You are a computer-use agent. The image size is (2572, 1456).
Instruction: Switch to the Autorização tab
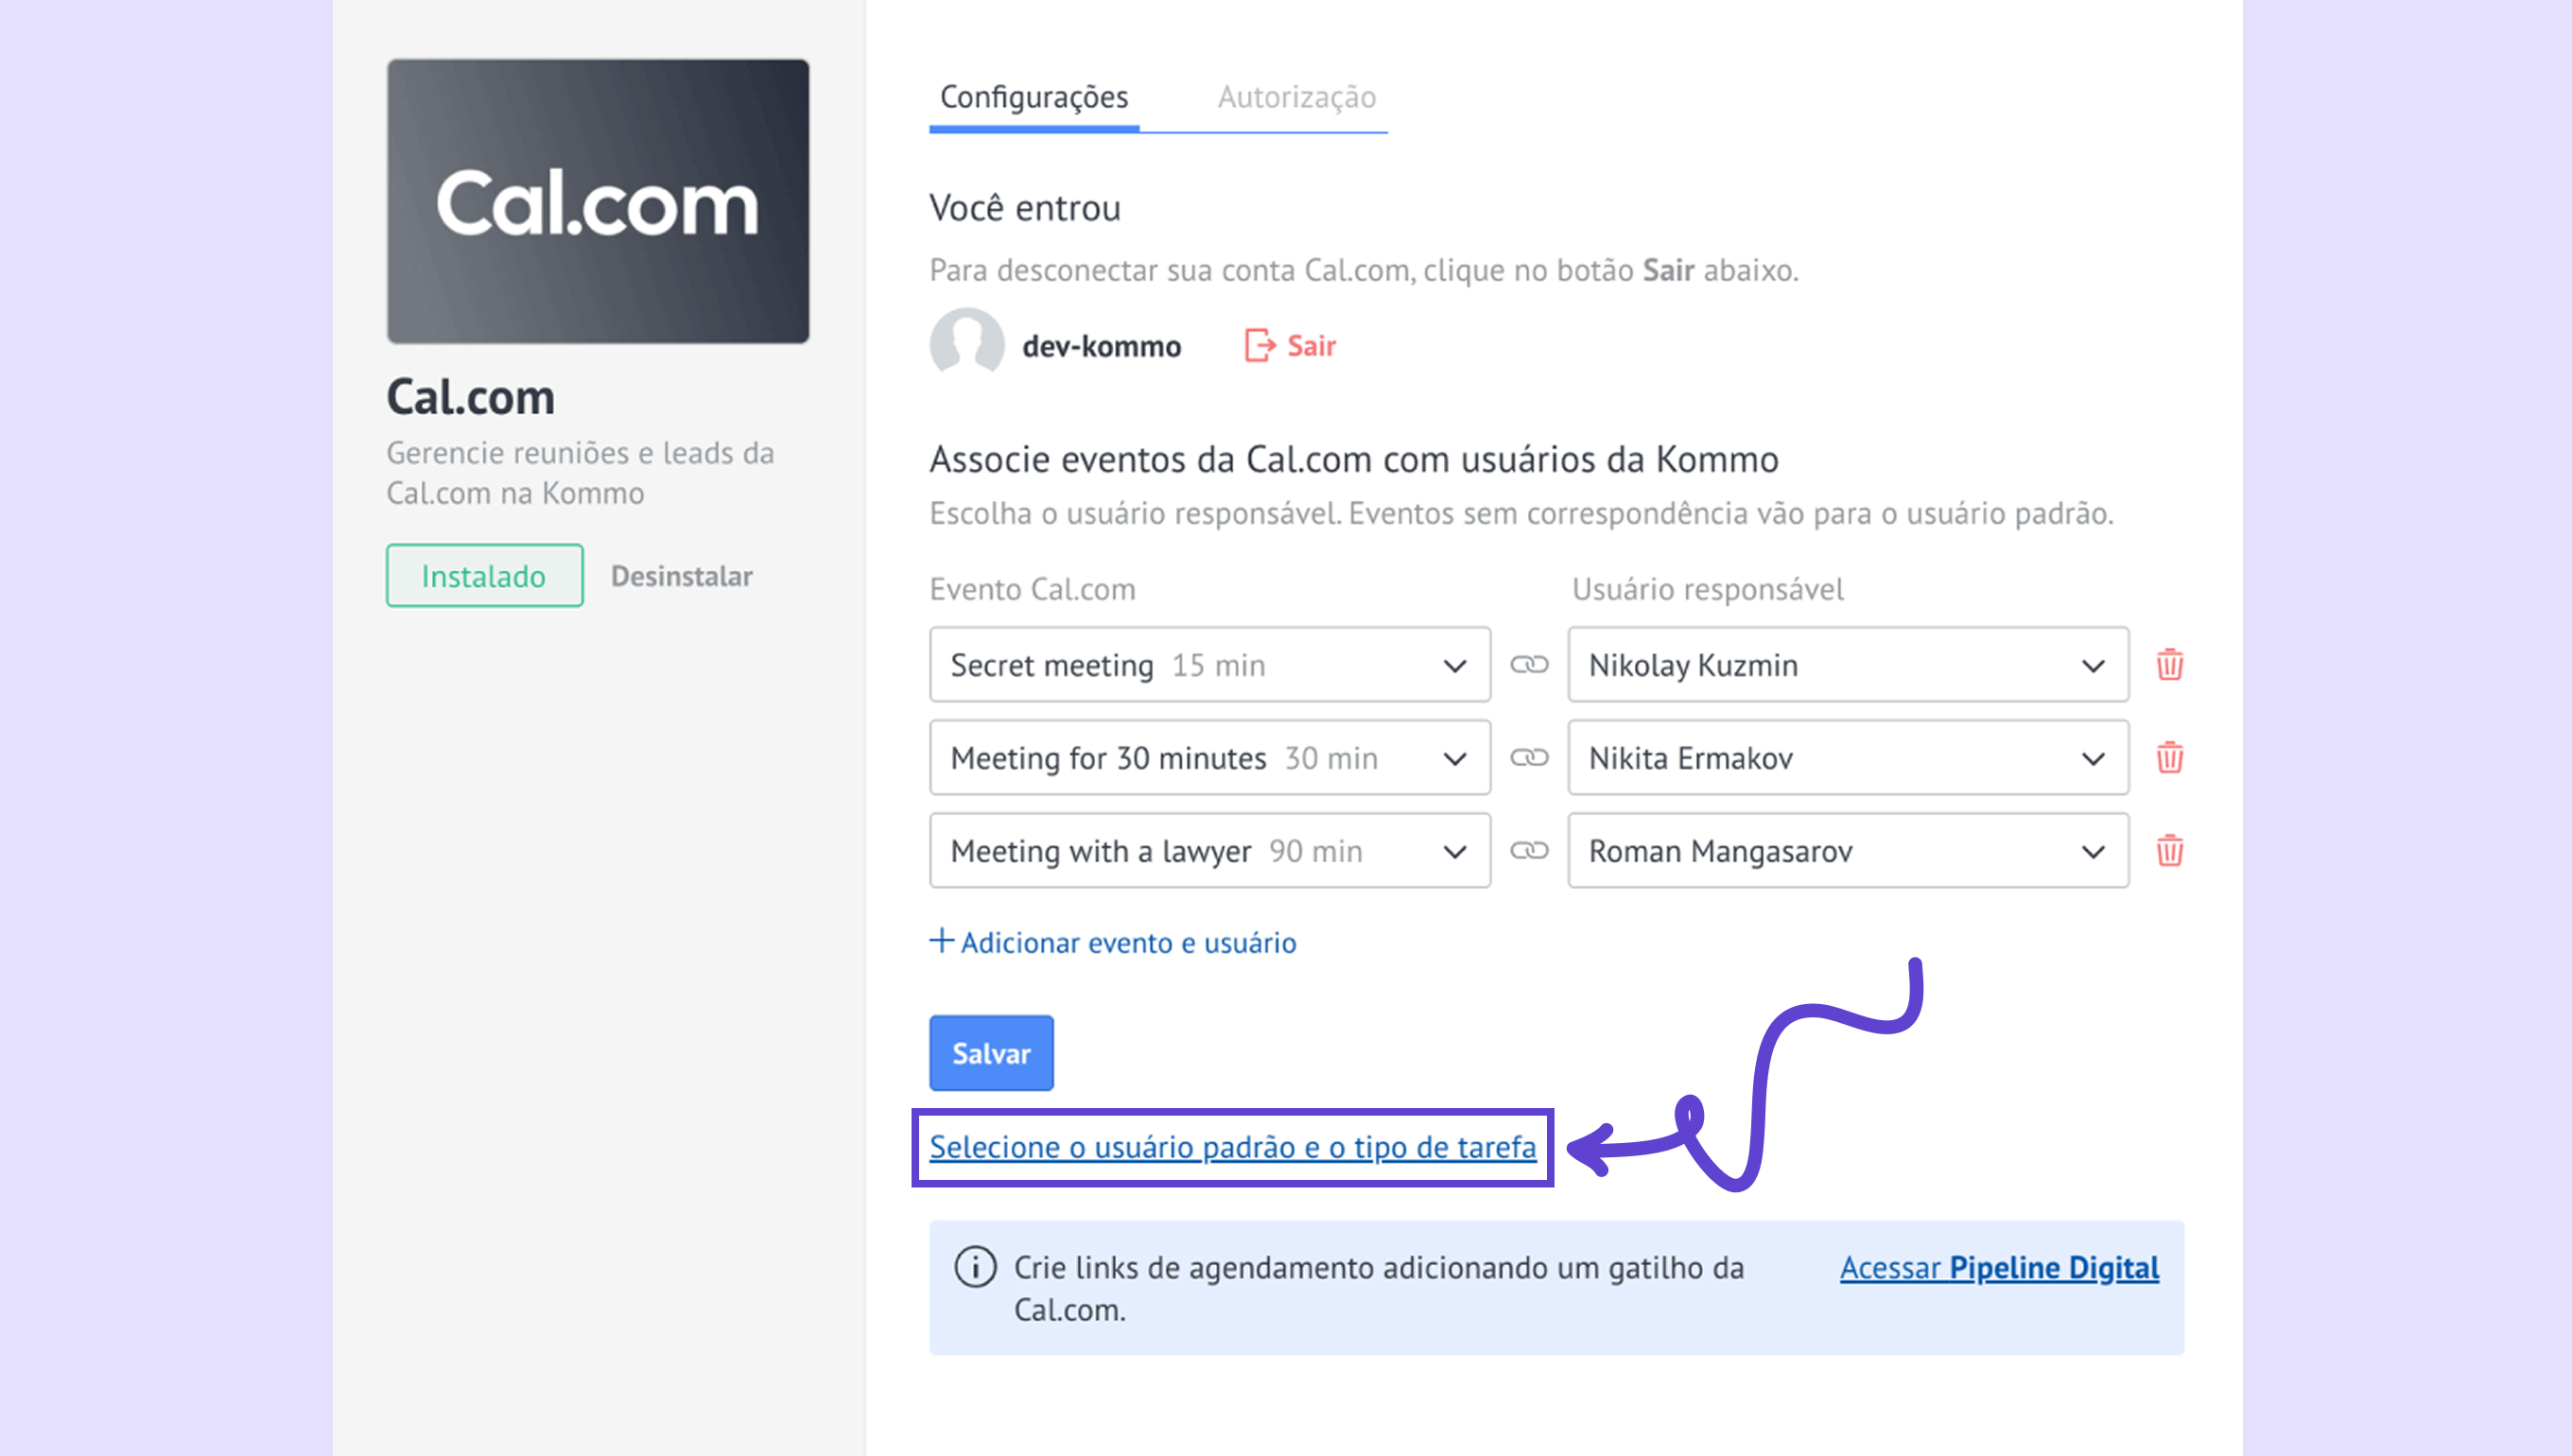[1296, 97]
